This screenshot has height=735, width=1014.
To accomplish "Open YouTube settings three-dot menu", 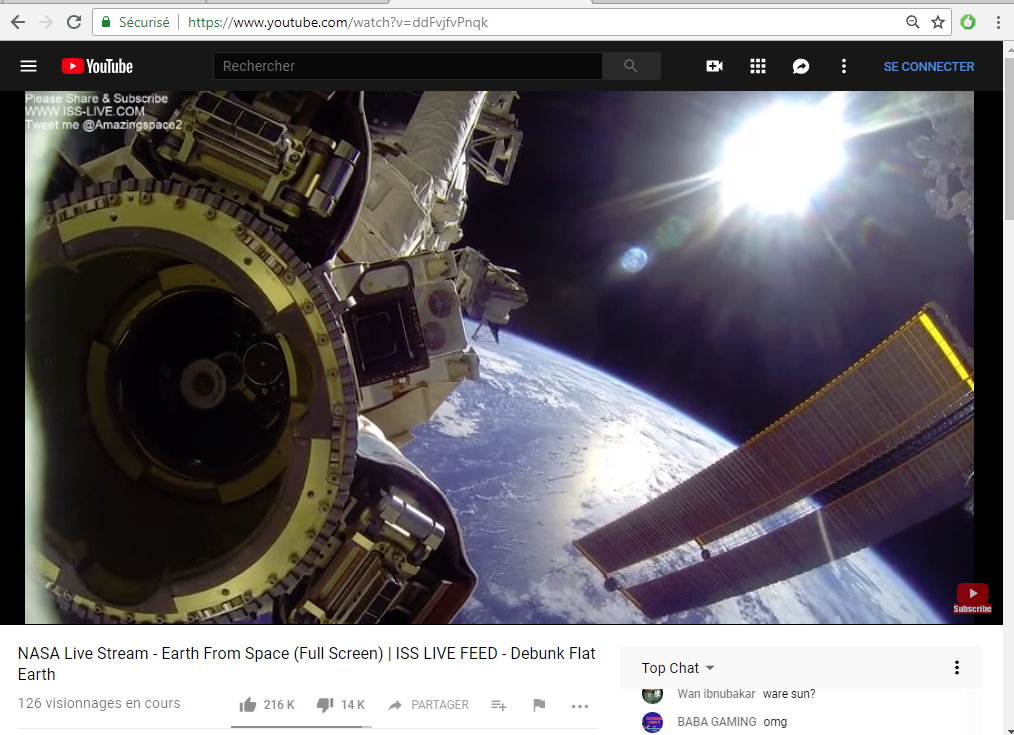I will [x=843, y=66].
